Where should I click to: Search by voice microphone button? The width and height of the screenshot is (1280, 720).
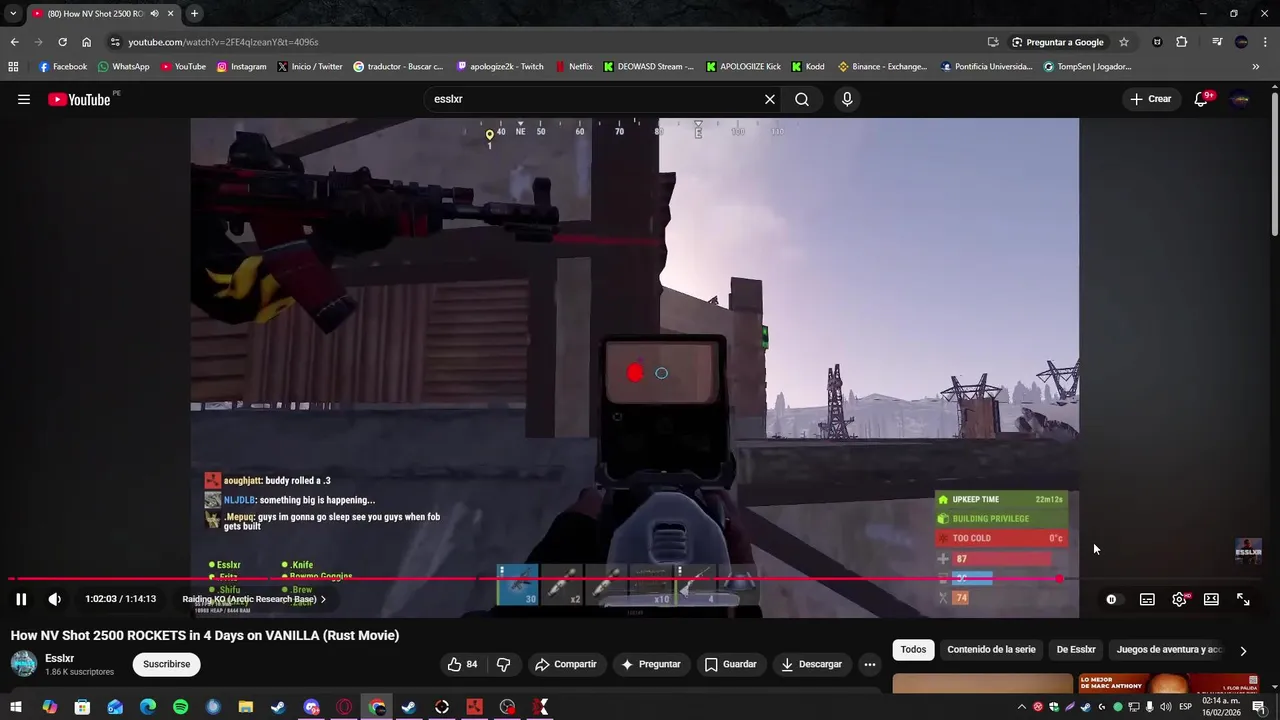(847, 99)
